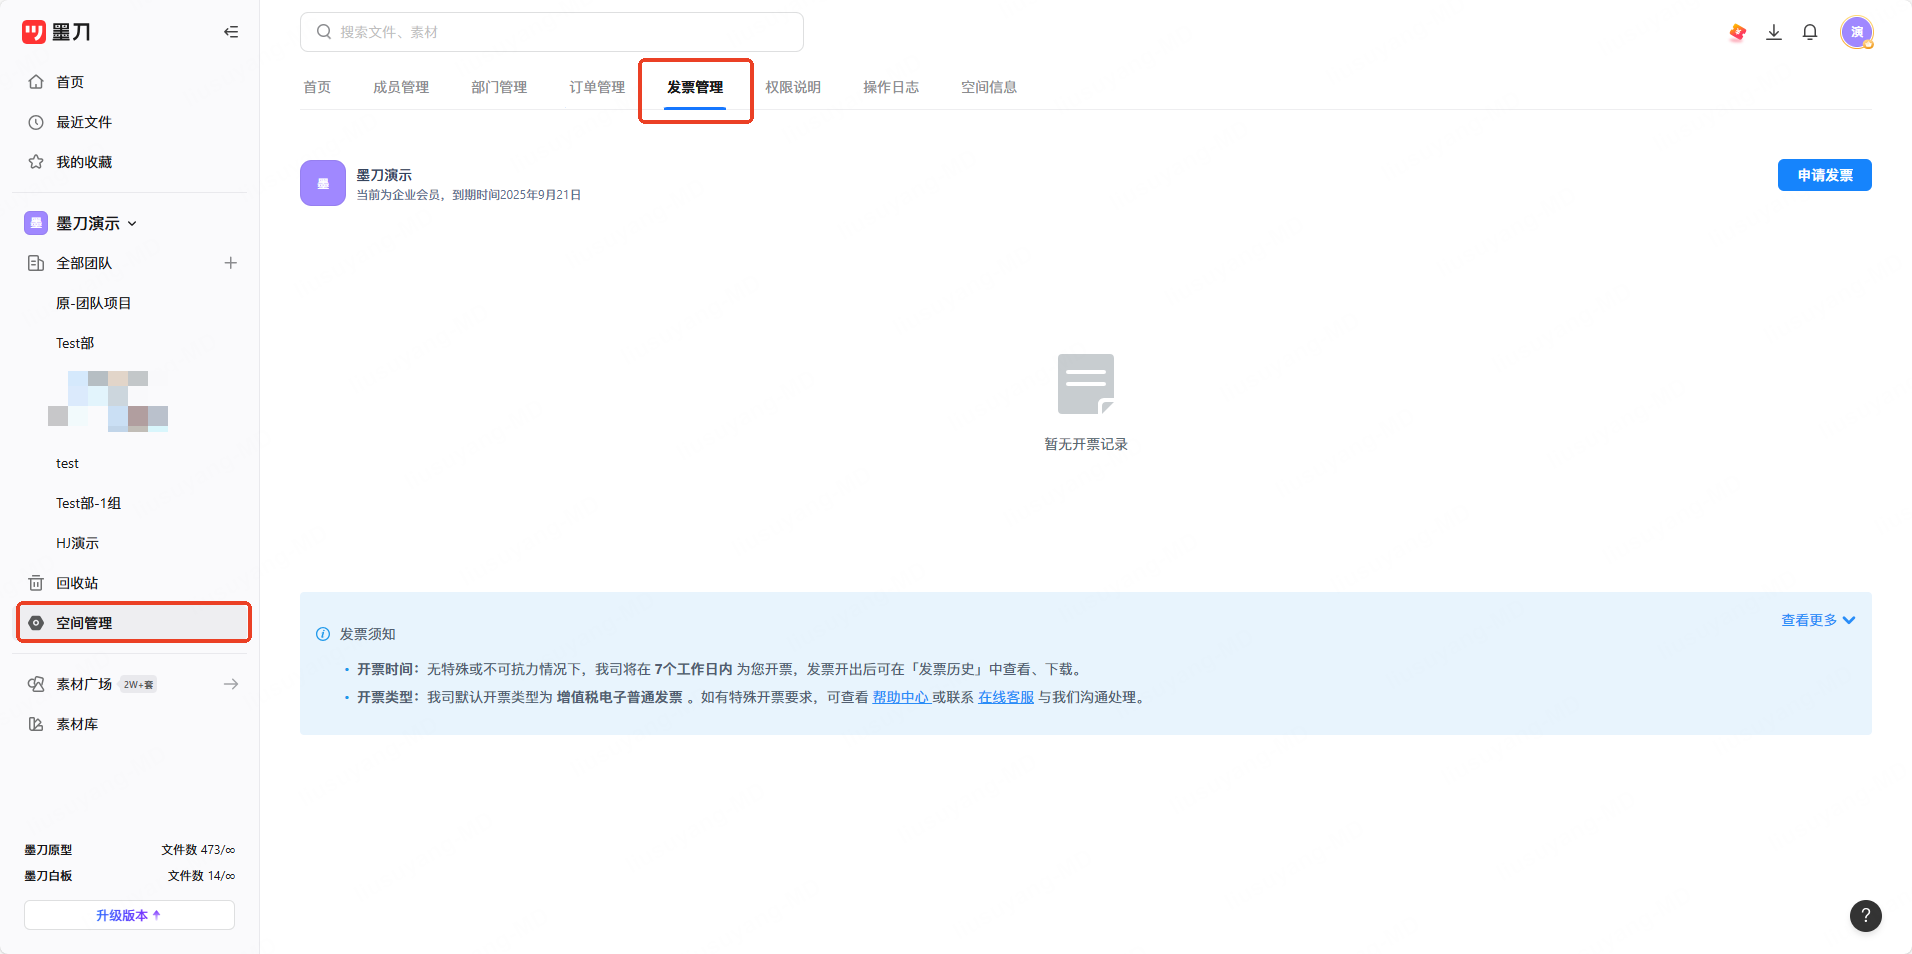Click the 墨刀白板 file count row

tap(130, 876)
